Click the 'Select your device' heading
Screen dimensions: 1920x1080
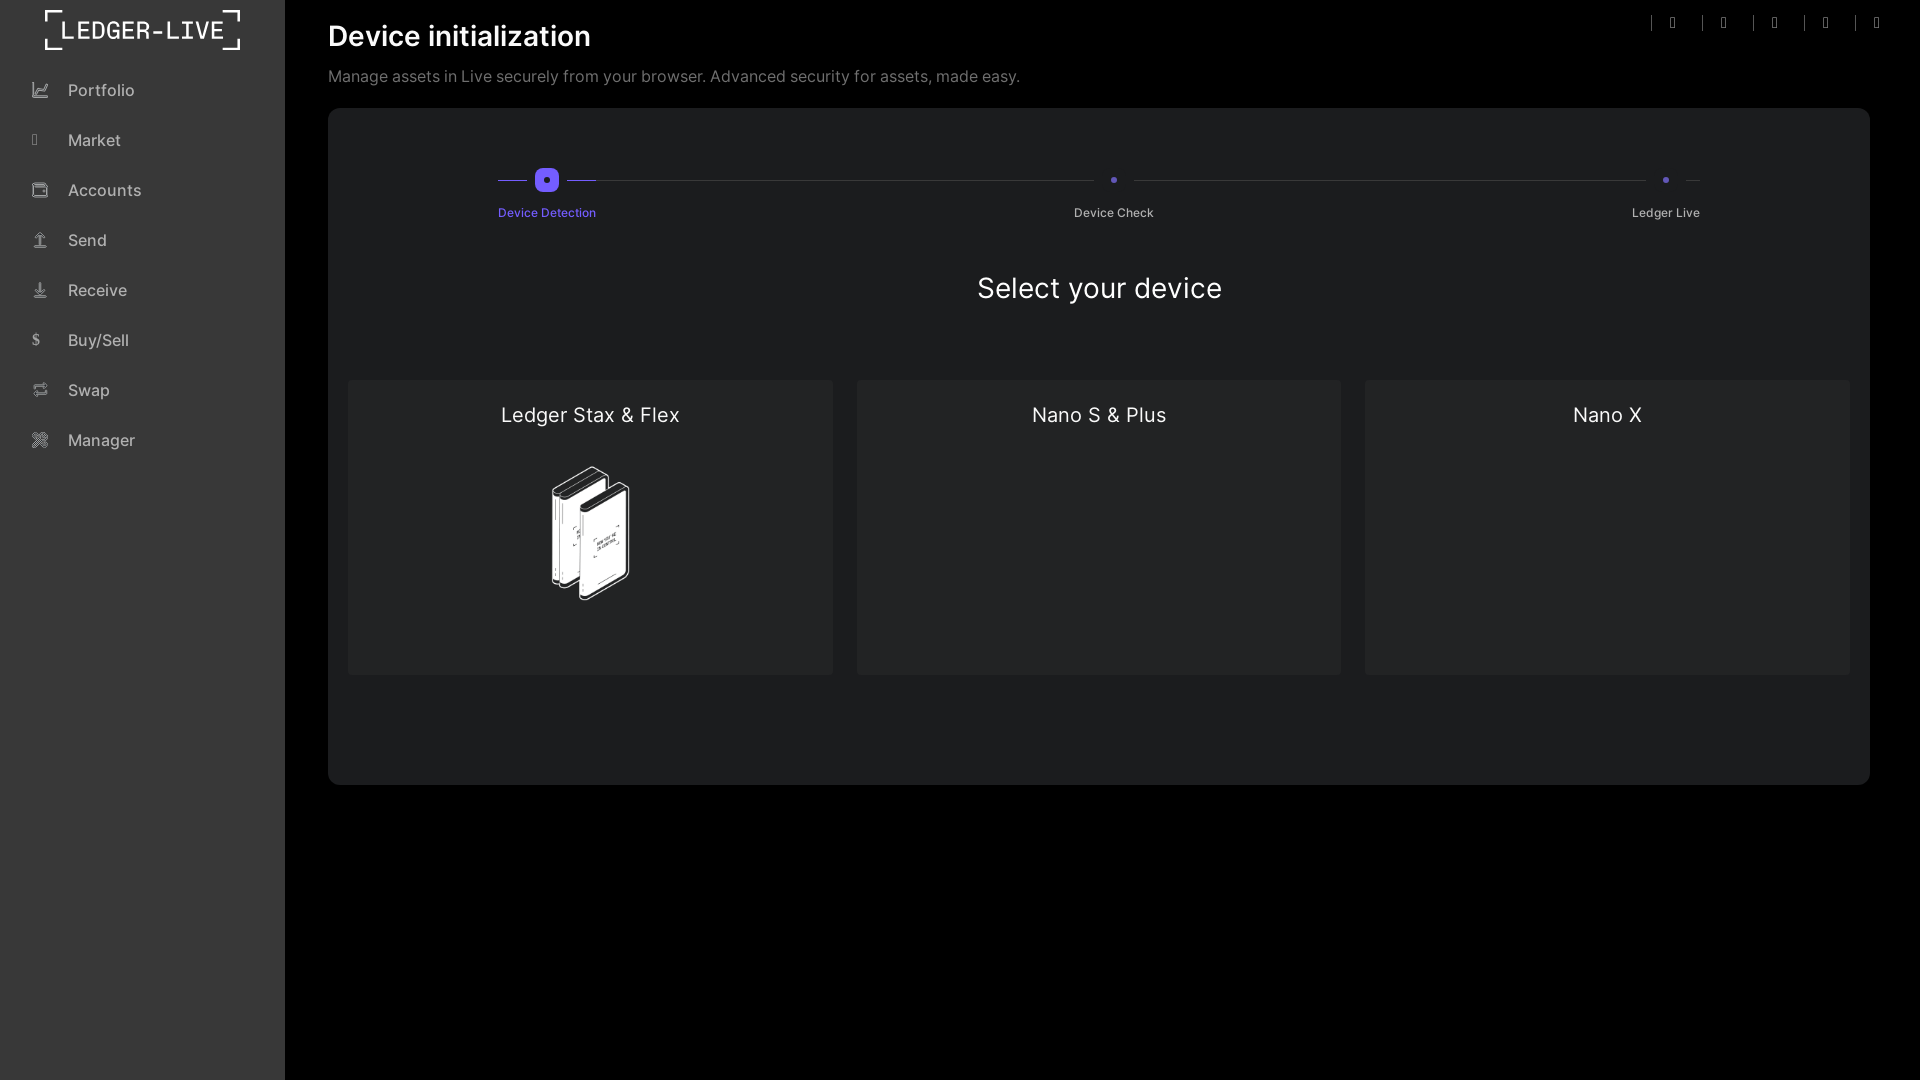click(x=1099, y=288)
